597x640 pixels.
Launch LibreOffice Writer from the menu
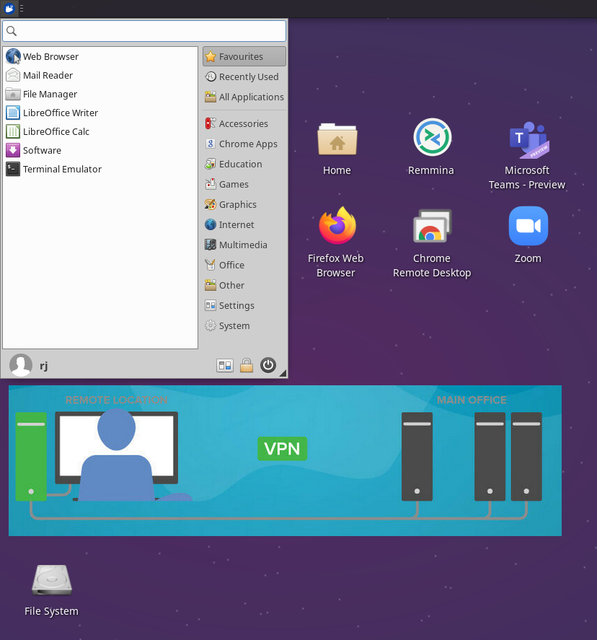coord(100,113)
